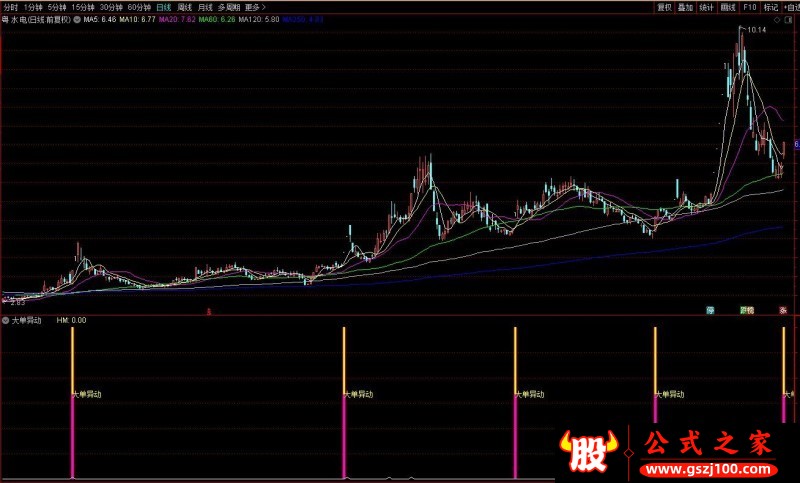Select the 1分钟 period tab
The image size is (800, 483).
(x=33, y=7)
